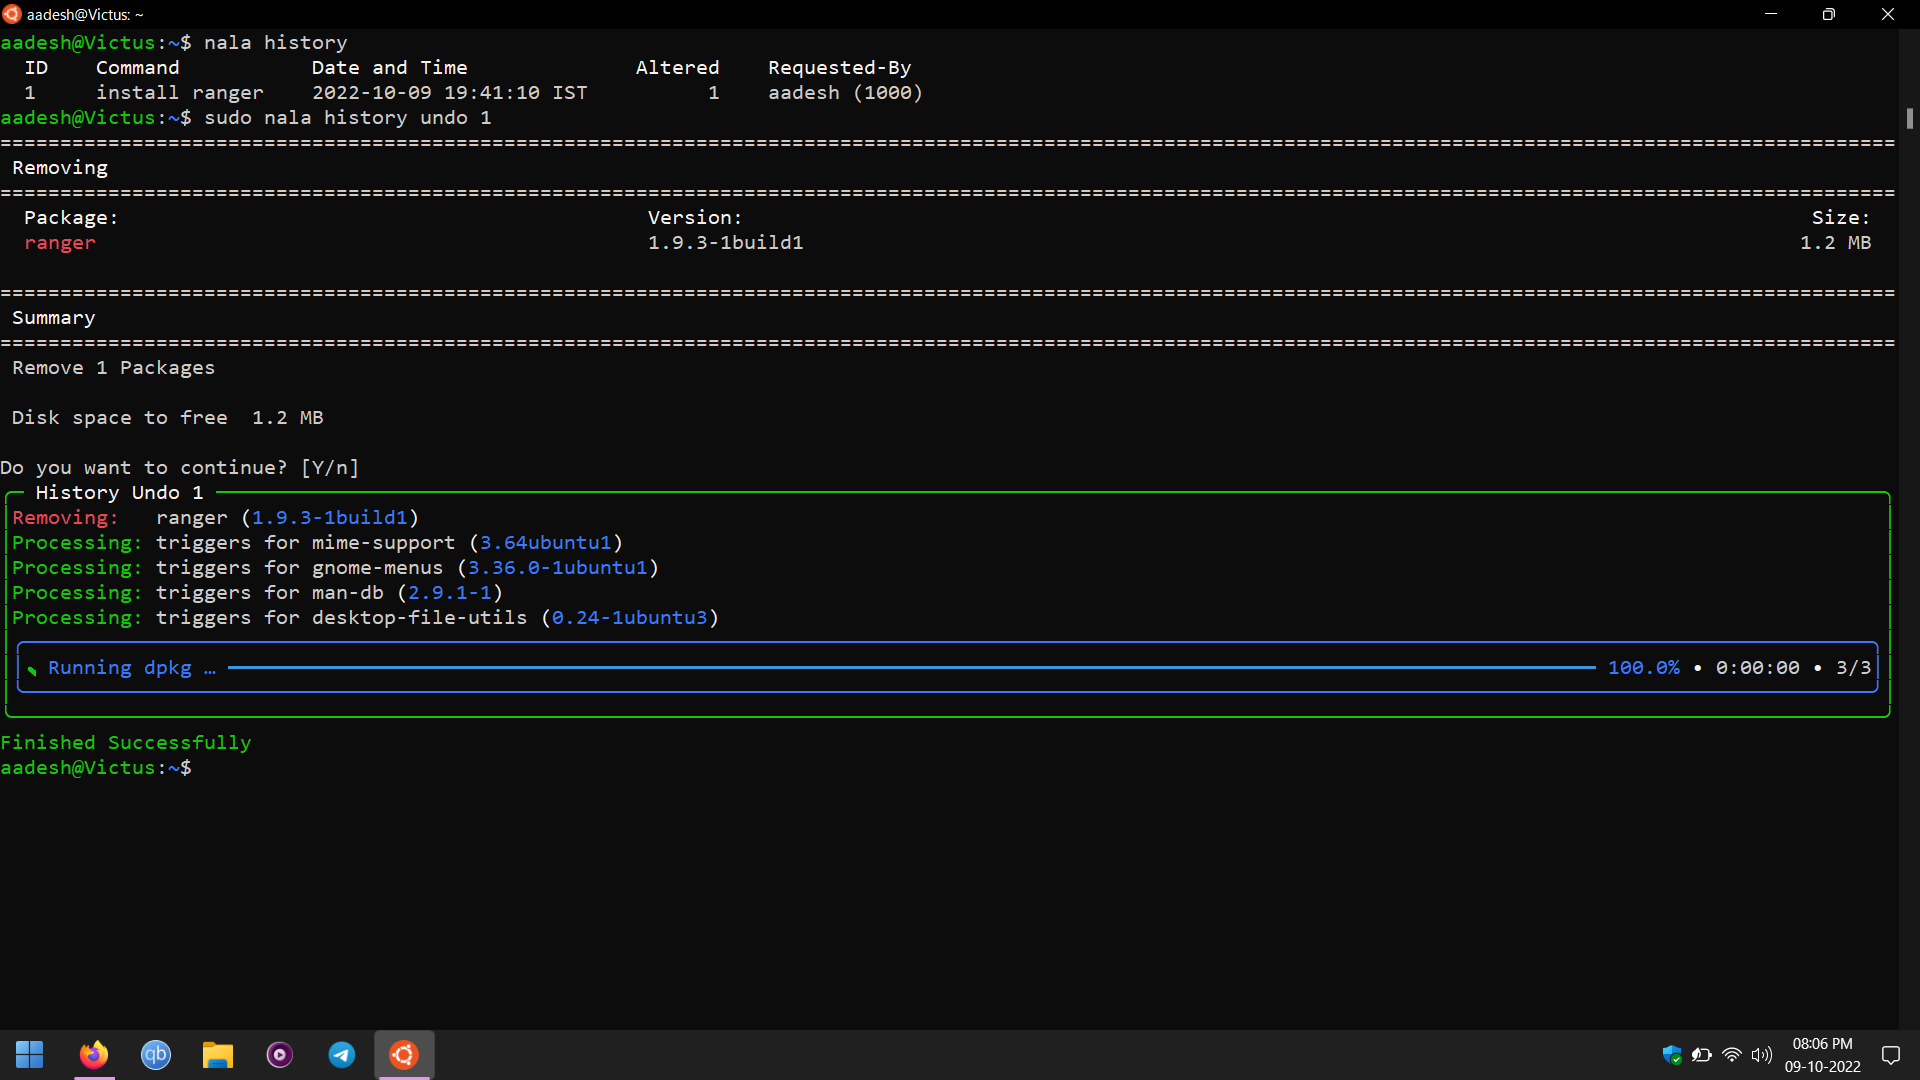
Task: Open the Start menu
Action: (30, 1055)
